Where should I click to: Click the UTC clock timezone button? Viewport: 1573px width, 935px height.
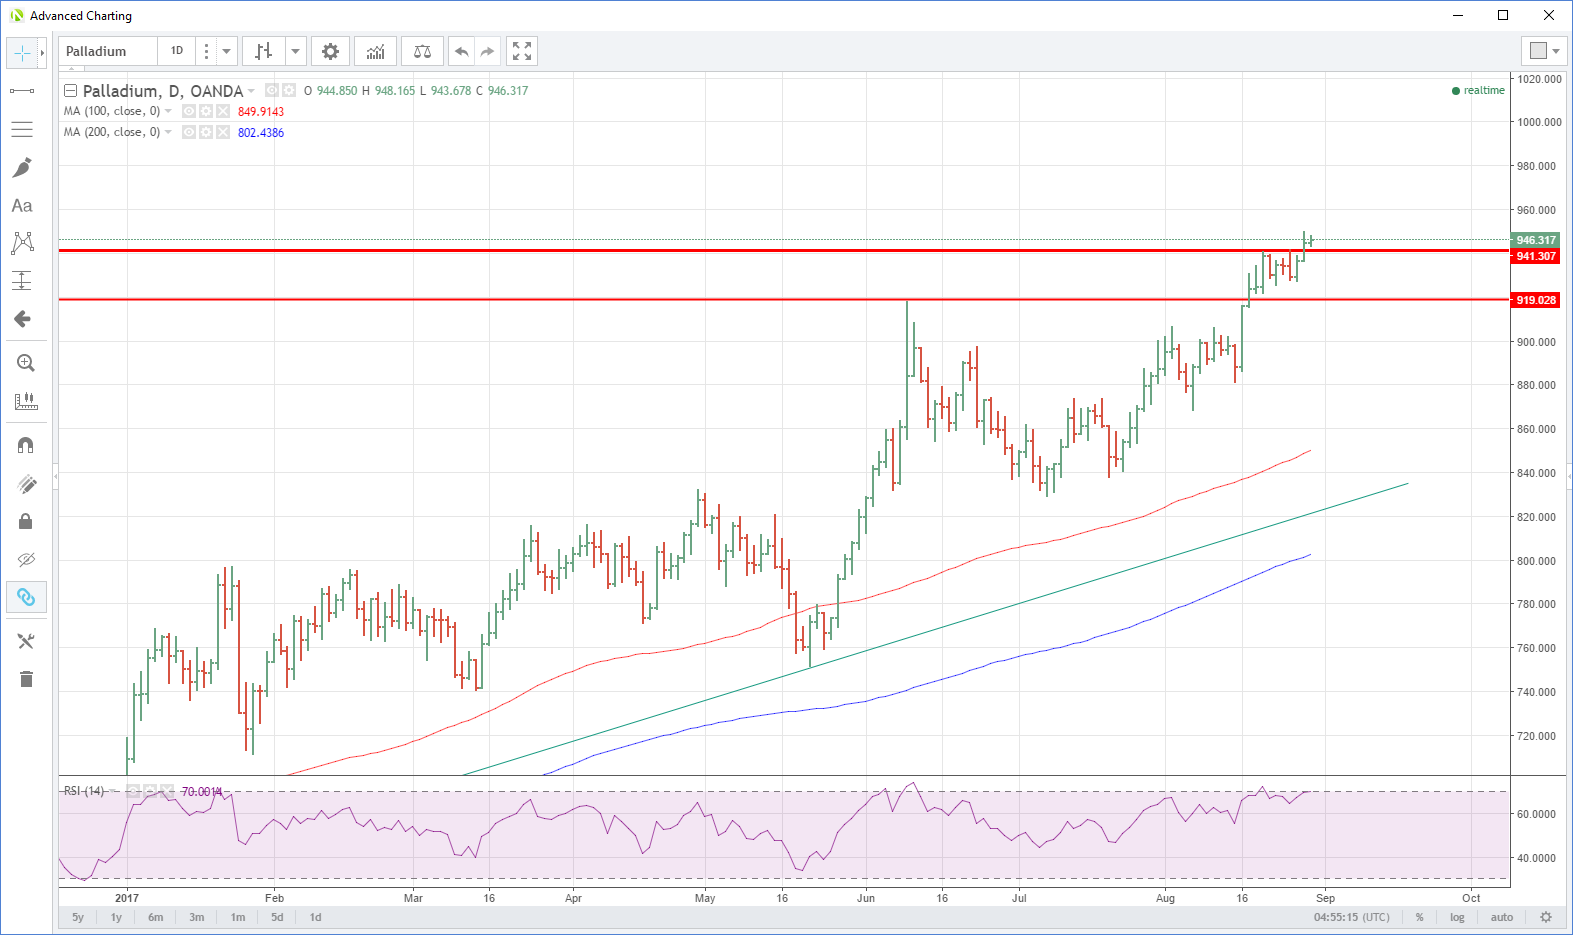(1351, 917)
